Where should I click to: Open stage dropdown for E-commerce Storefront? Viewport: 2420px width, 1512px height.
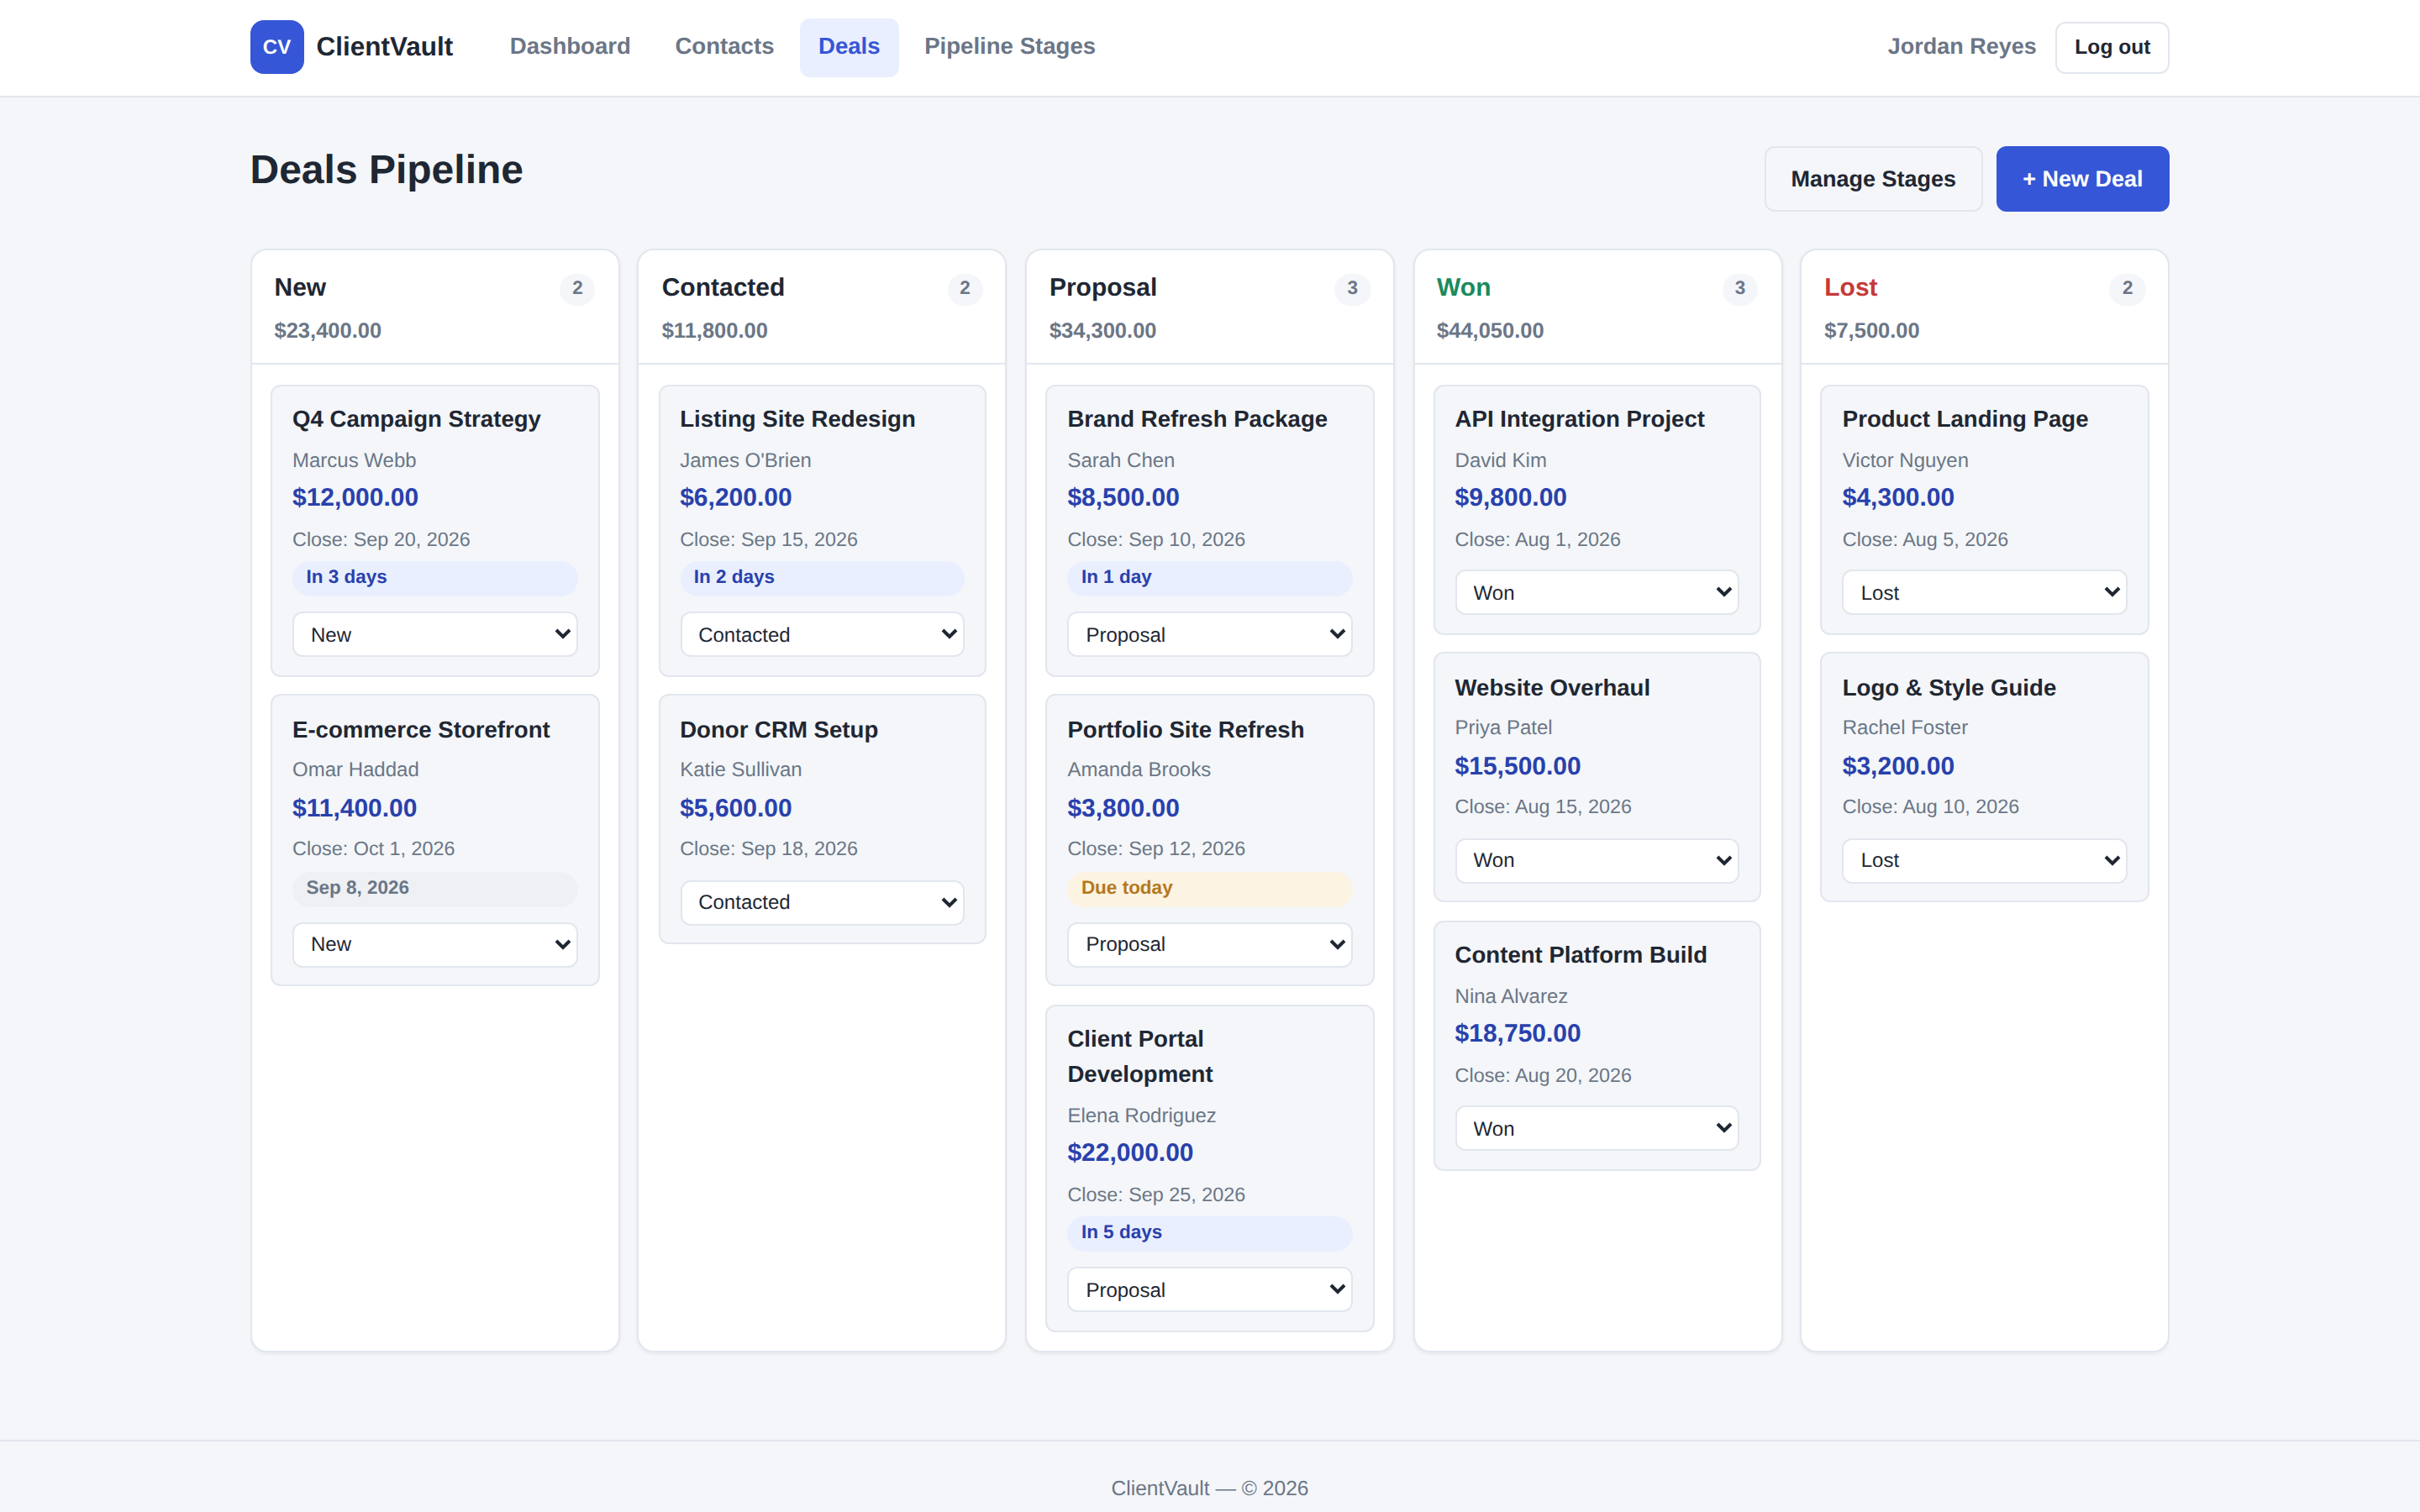tap(435, 944)
